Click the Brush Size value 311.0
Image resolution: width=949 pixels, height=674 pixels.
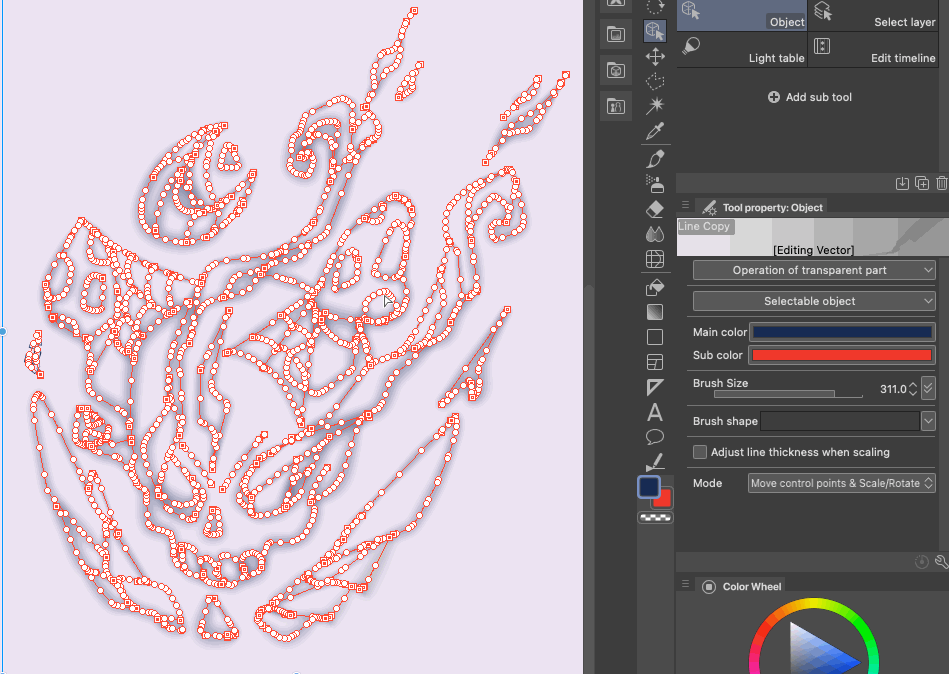[893, 389]
